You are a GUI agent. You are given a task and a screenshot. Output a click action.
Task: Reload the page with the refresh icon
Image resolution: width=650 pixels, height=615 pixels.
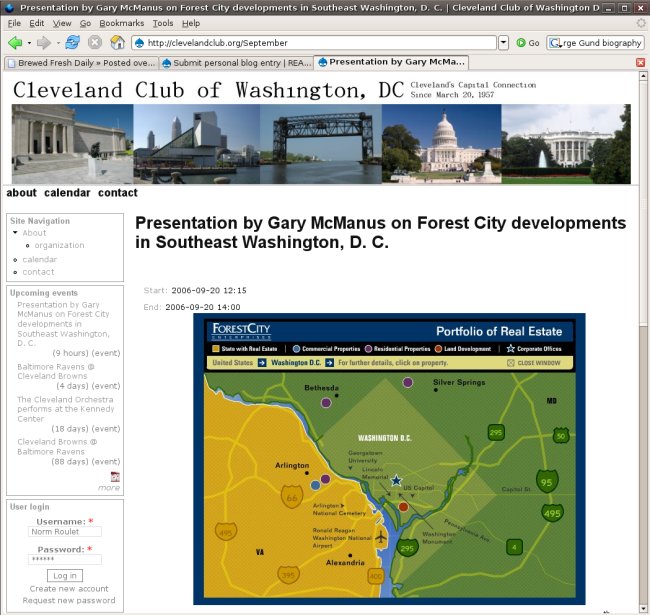coord(73,42)
